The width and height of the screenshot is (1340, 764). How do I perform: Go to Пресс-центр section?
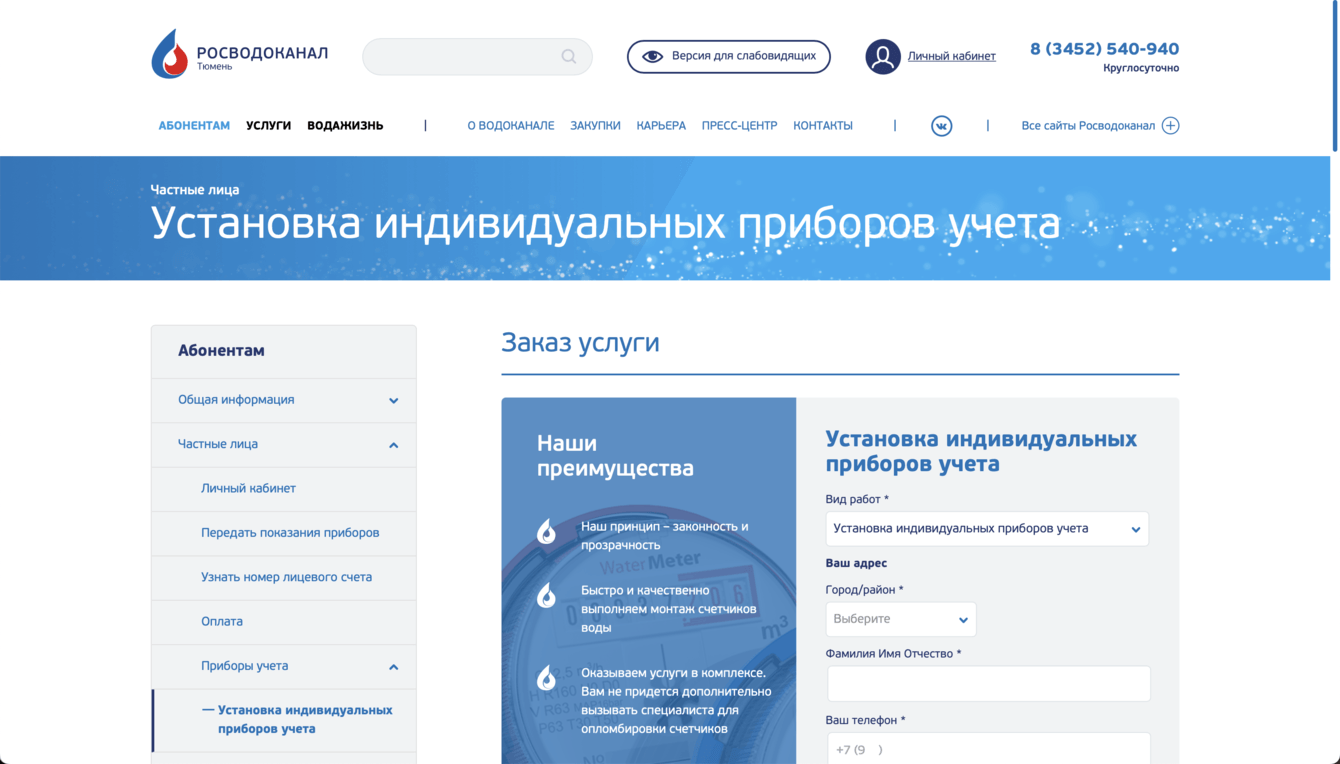(x=739, y=126)
